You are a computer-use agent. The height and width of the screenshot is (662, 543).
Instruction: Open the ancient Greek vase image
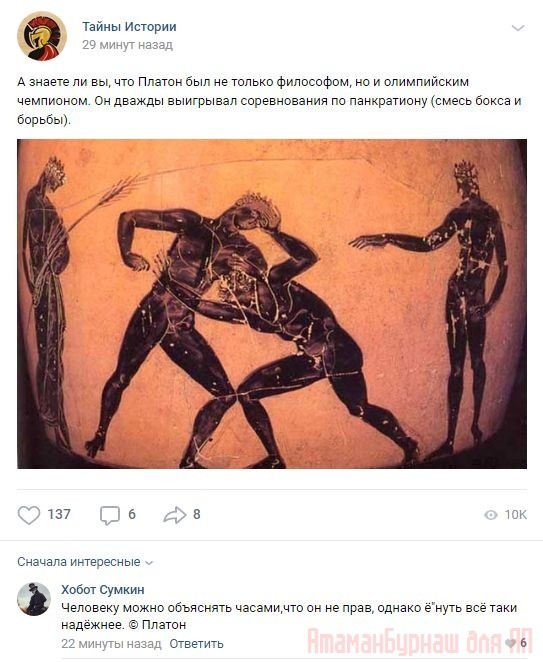(x=272, y=304)
